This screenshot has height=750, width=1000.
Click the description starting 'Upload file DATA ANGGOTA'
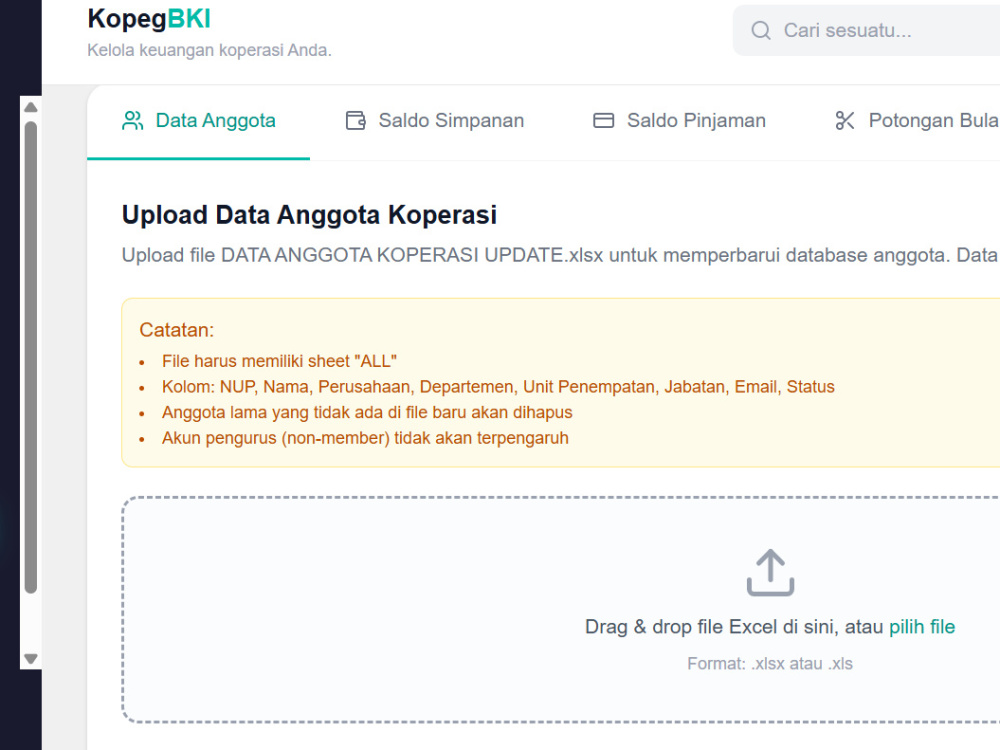click(561, 255)
